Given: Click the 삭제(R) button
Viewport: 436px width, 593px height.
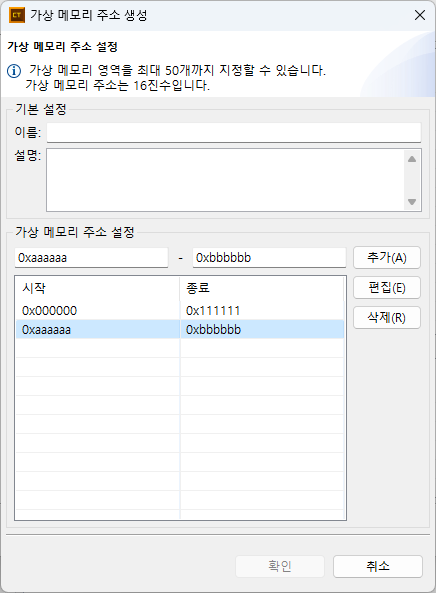Looking at the screenshot, I should click(x=387, y=317).
